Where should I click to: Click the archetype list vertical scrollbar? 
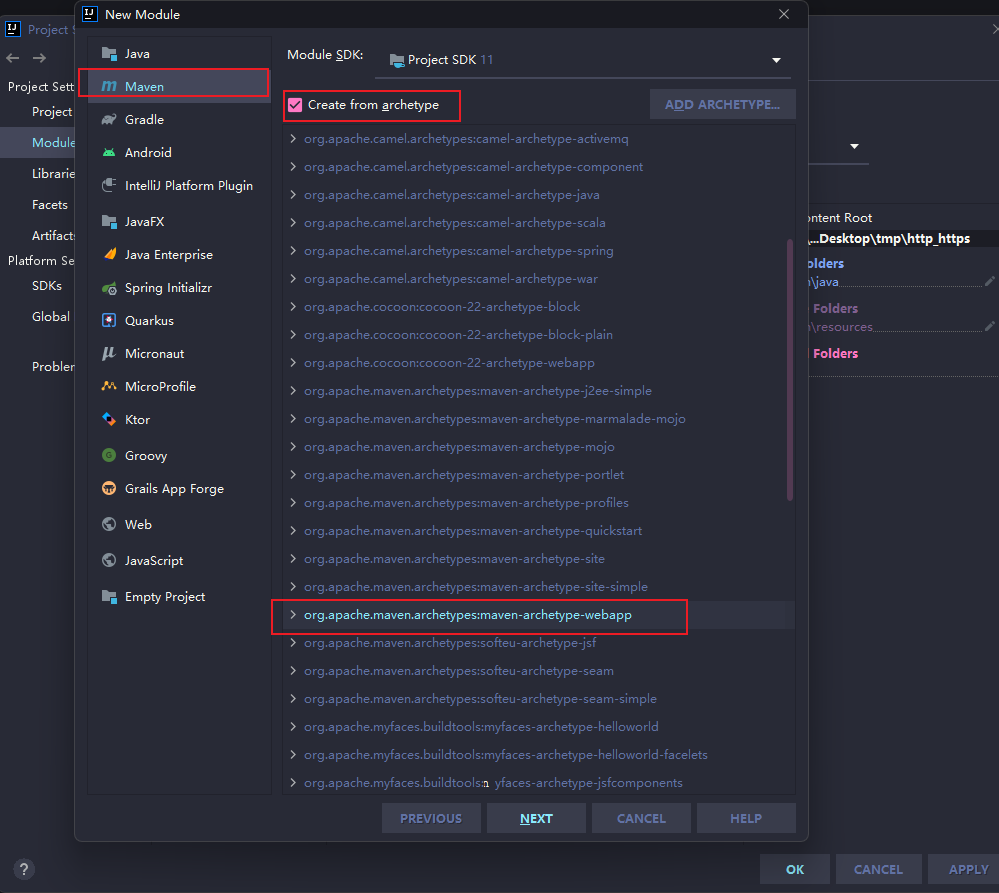[790, 370]
